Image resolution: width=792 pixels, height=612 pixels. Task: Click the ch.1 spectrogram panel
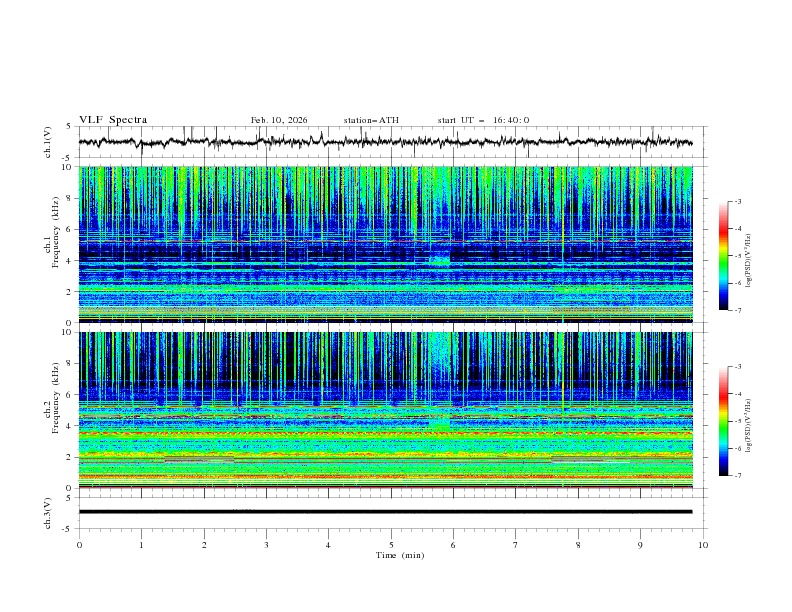pos(385,244)
